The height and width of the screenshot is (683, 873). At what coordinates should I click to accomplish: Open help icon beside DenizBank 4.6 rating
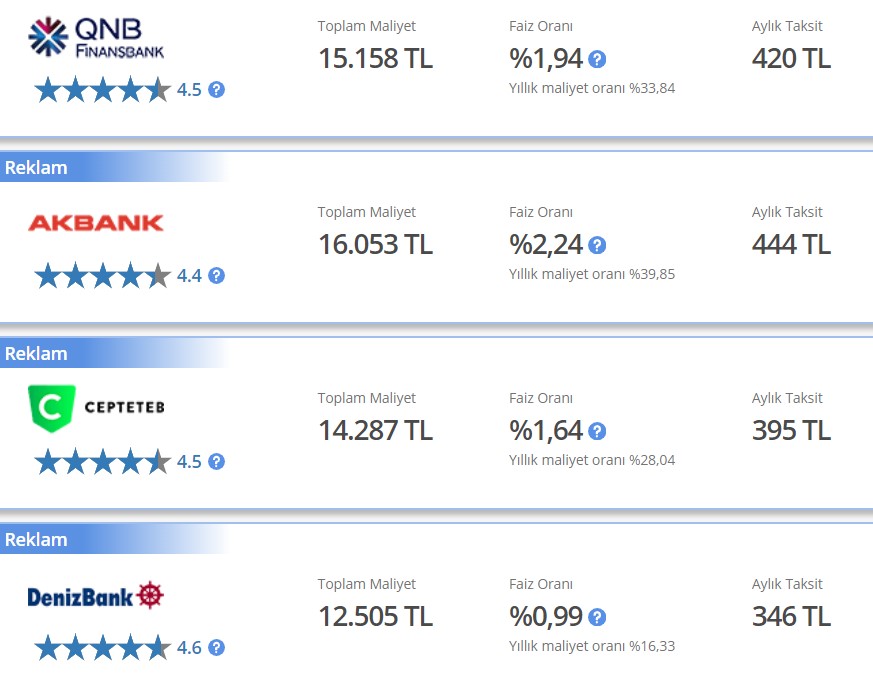tap(216, 648)
